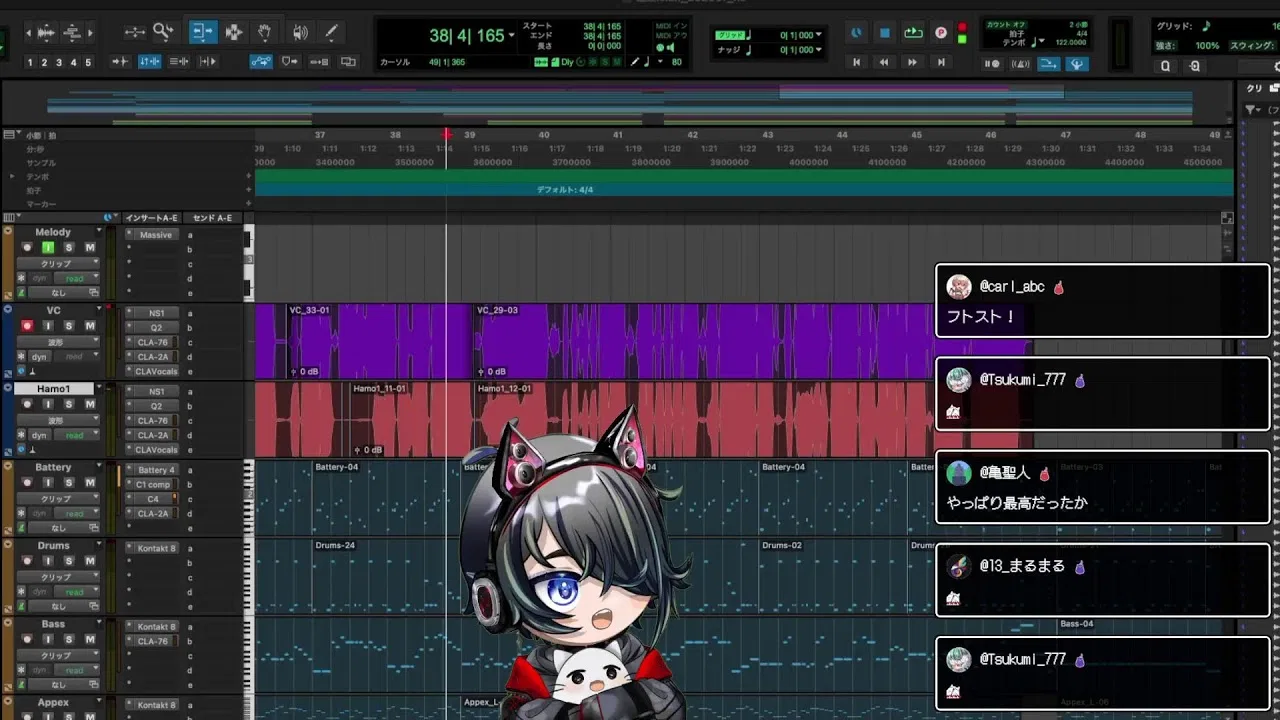Pick the Grabber hand tool
This screenshot has width=1280, height=720.
(265, 32)
